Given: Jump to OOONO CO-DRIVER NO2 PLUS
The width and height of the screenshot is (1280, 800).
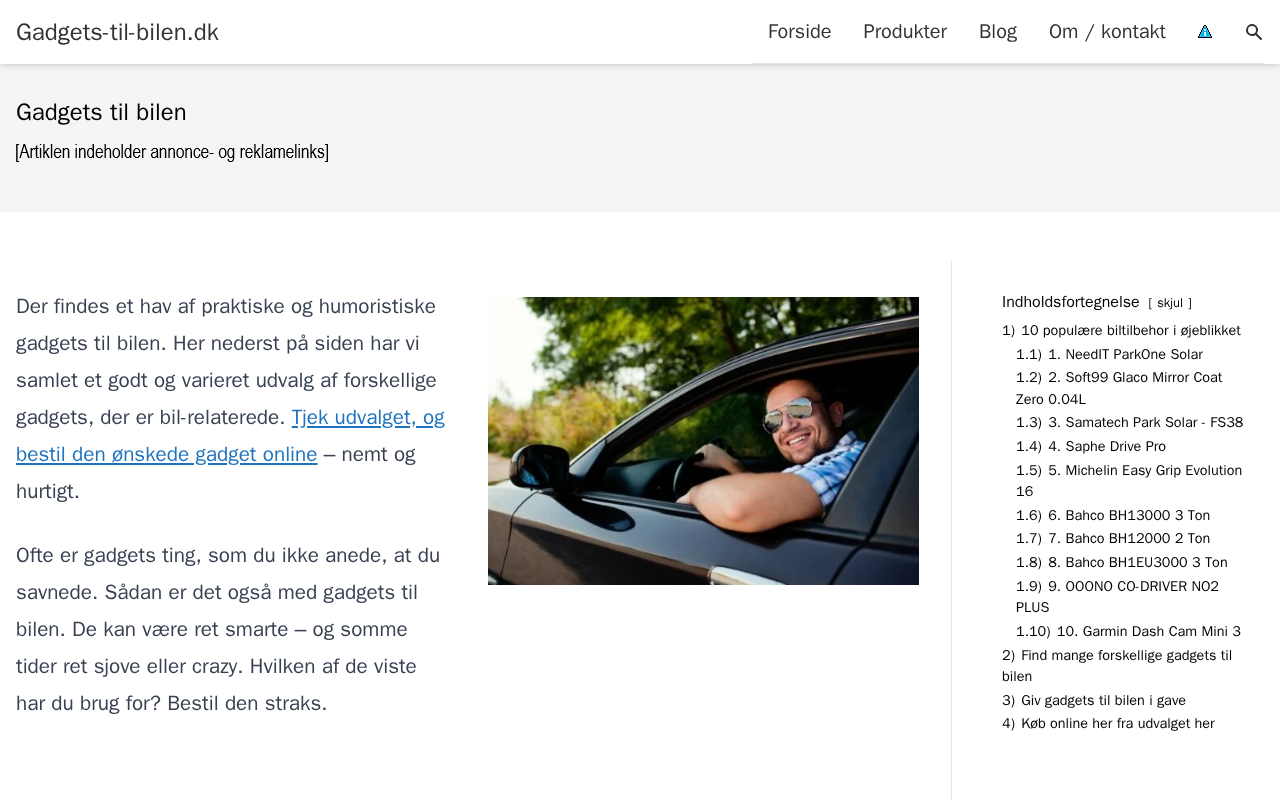Looking at the screenshot, I should click(1117, 597).
